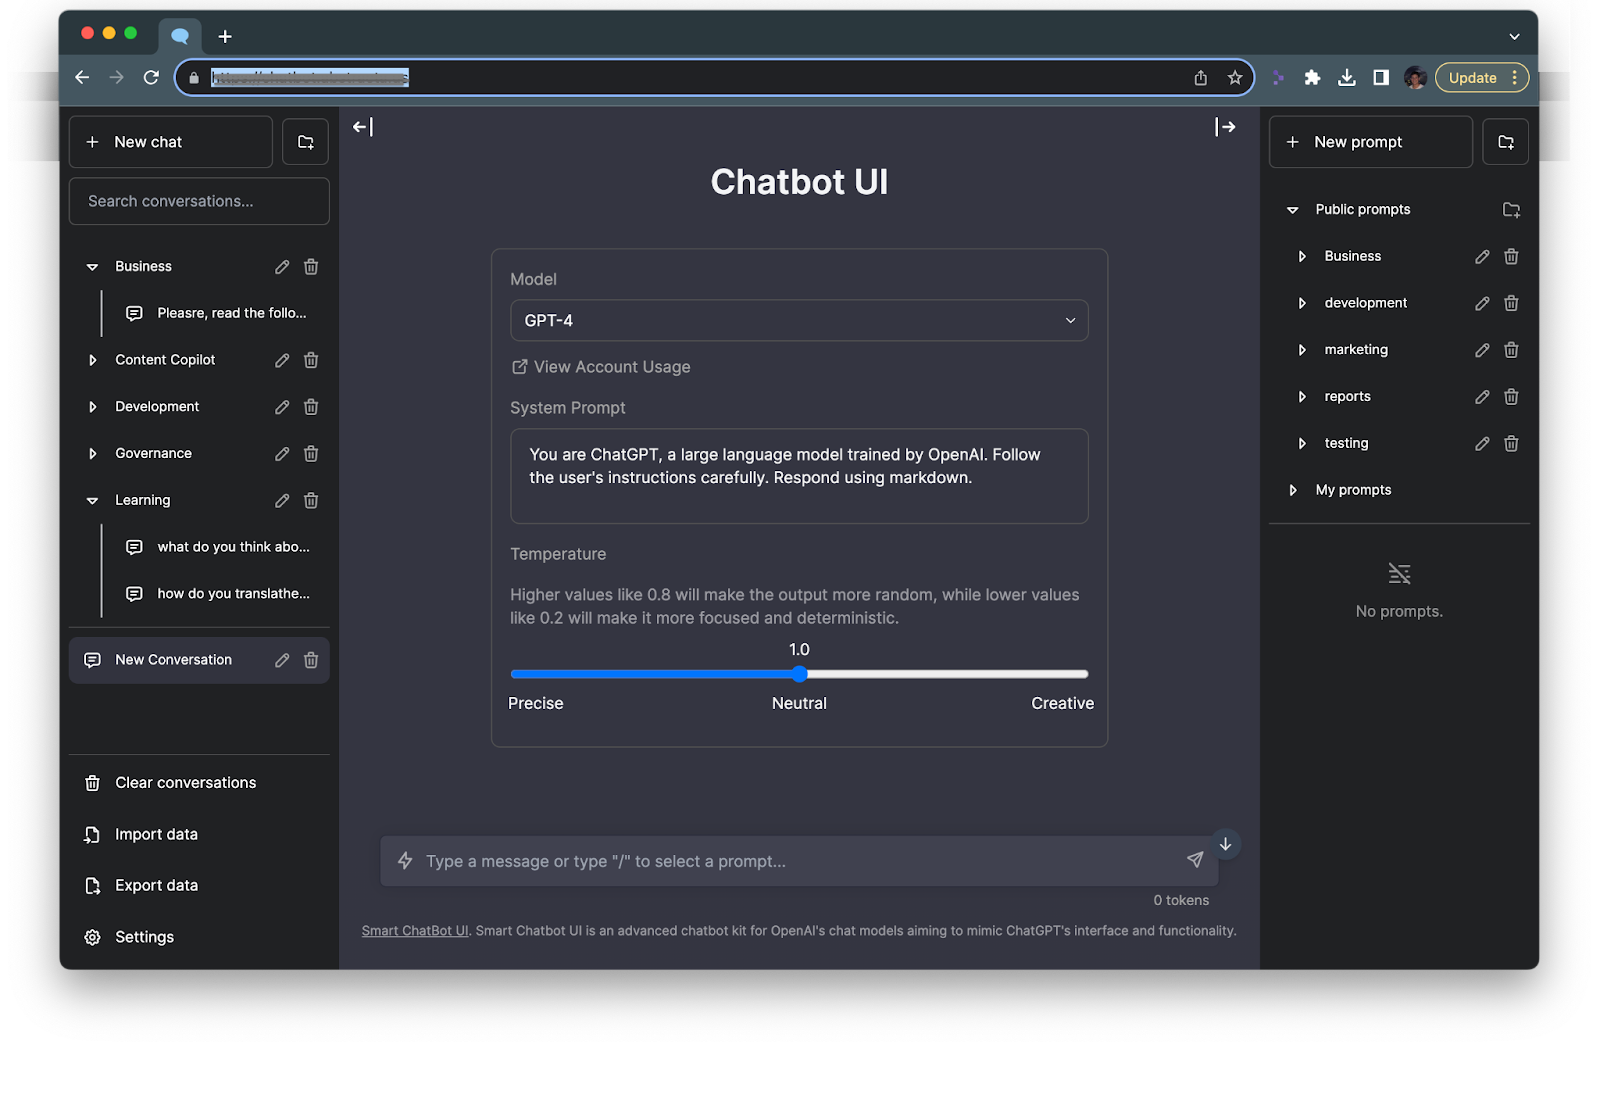
Task: Expand the reports prompt folder
Action: tap(1302, 397)
